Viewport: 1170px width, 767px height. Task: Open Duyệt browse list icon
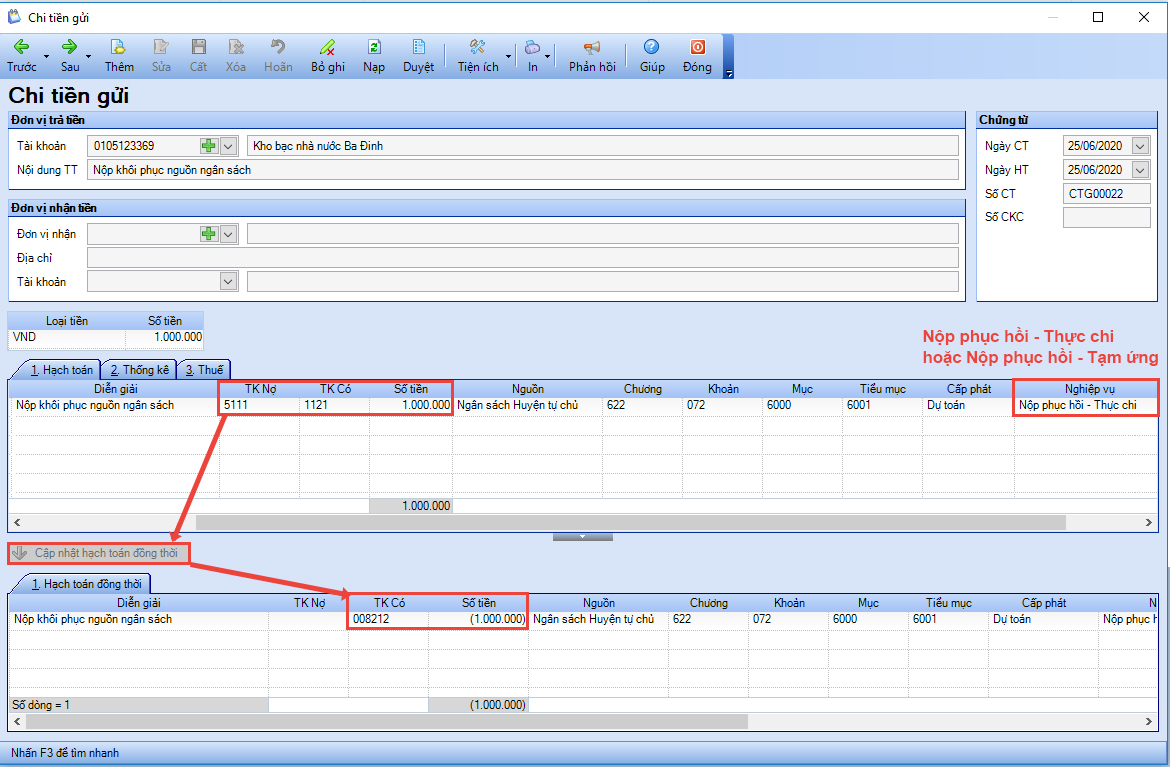419,47
